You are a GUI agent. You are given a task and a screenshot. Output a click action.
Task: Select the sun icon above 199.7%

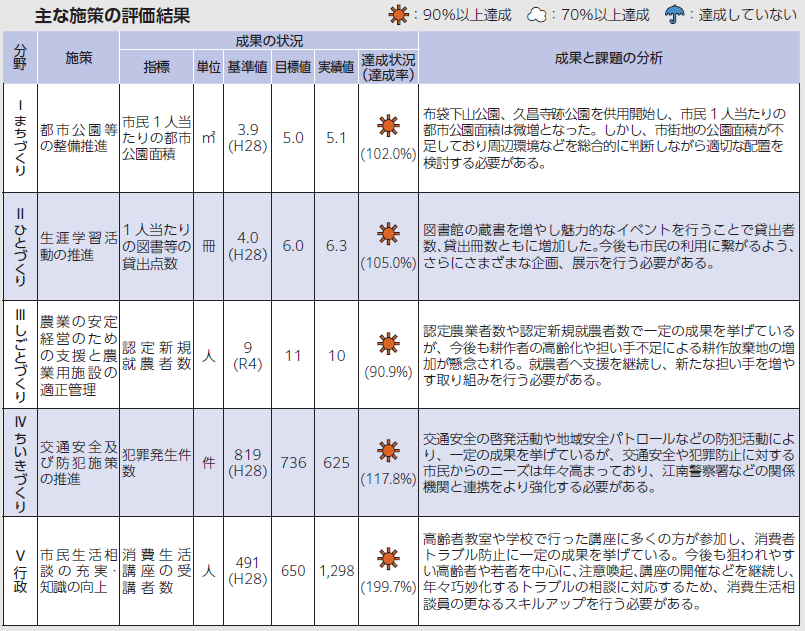tap(387, 558)
